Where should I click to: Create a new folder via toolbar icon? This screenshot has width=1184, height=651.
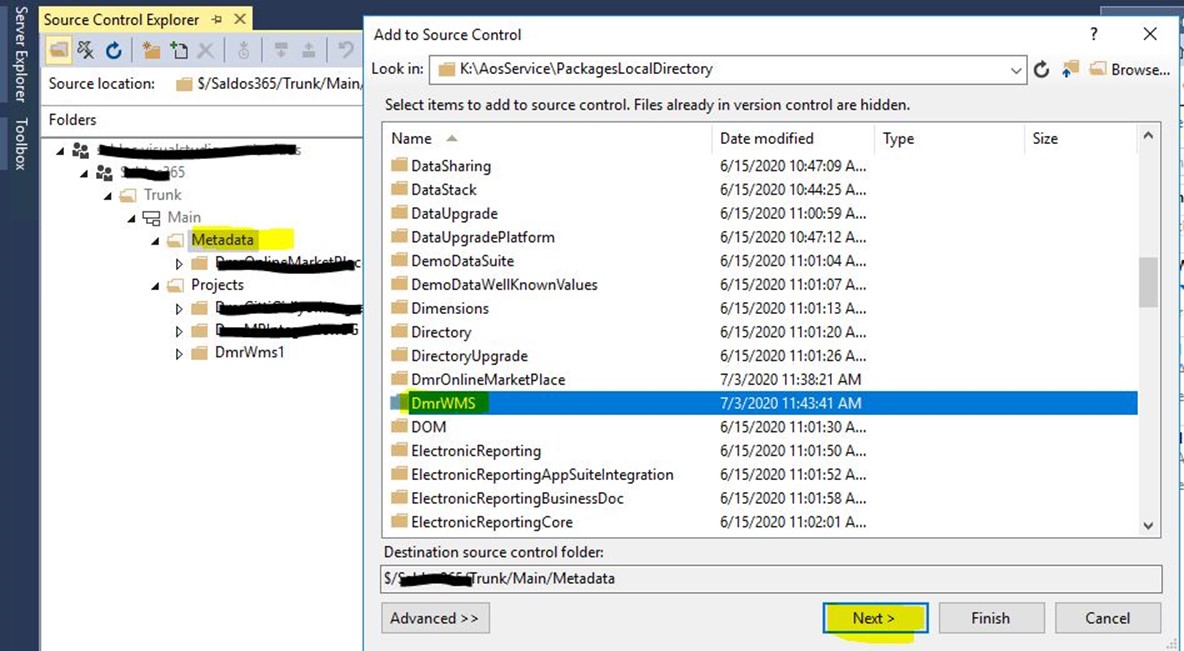151,51
